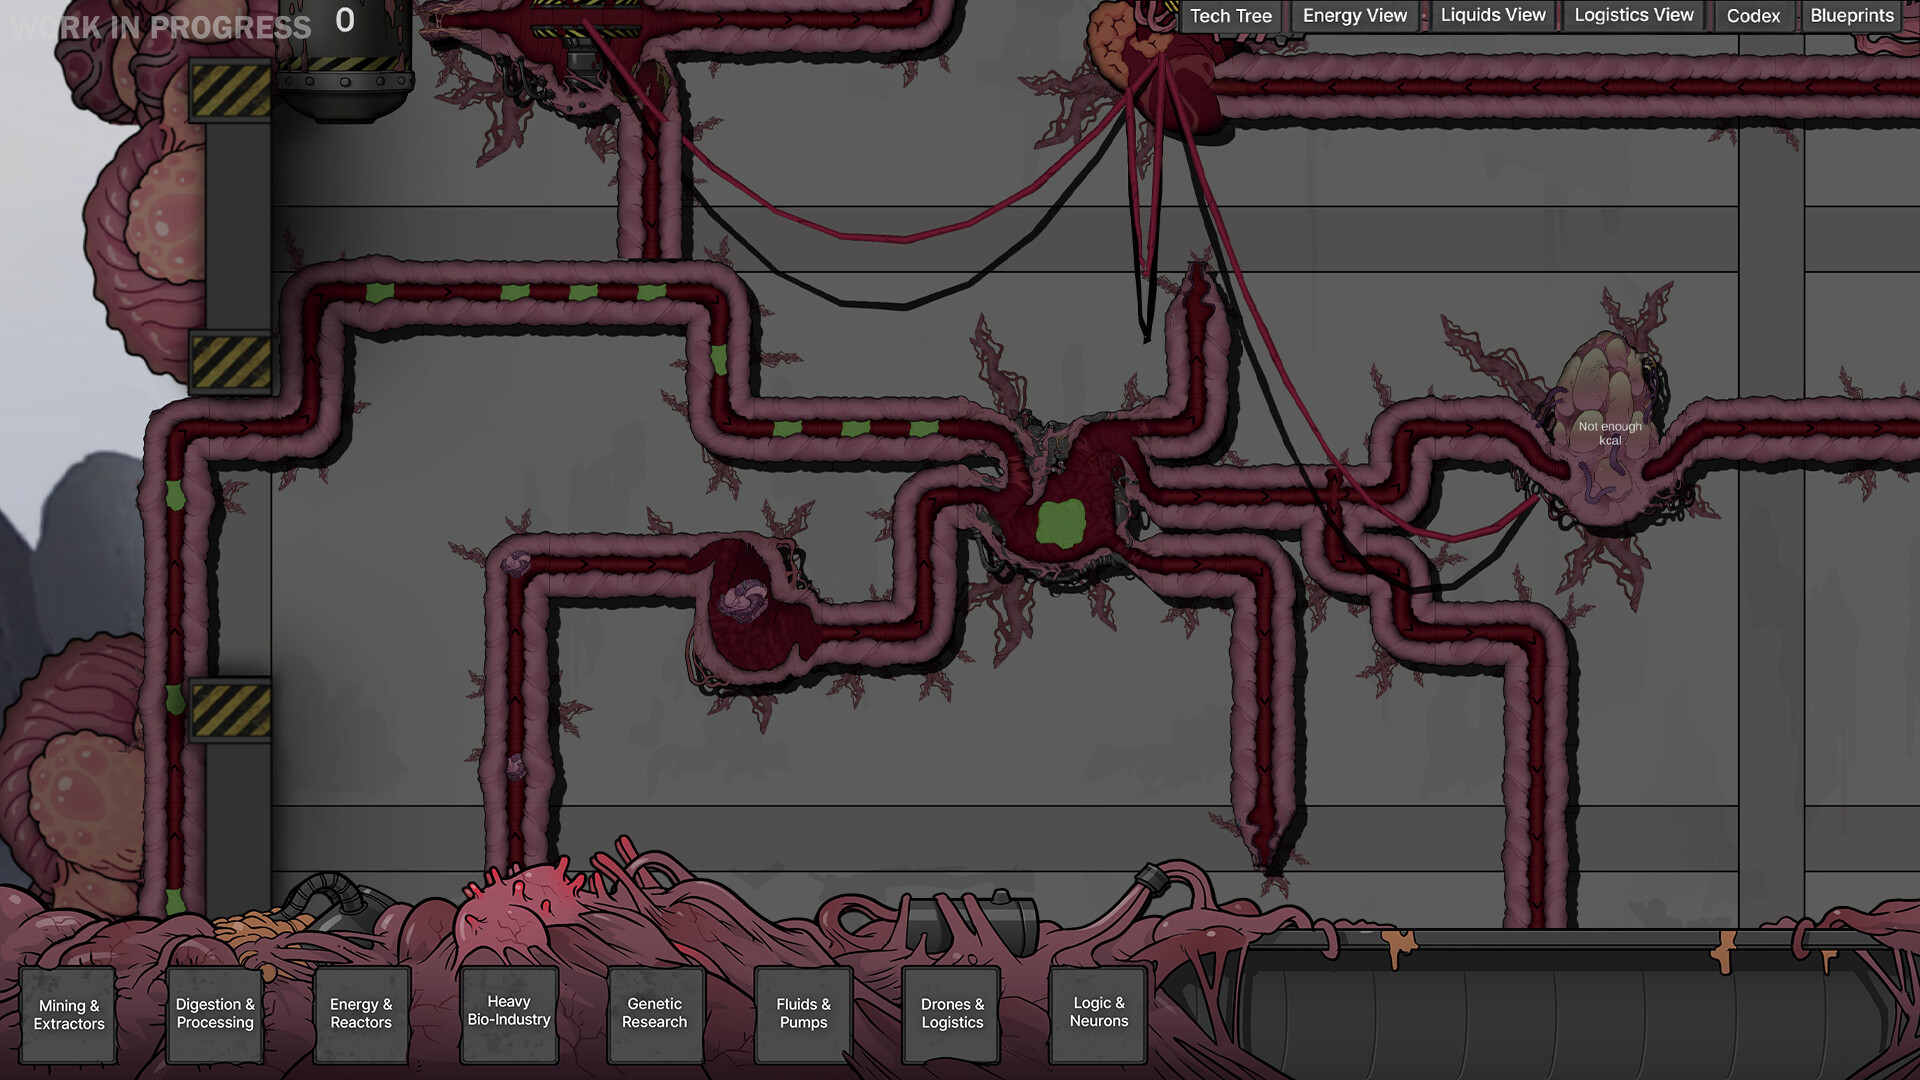The height and width of the screenshot is (1080, 1920).
Task: Select the Energy & Reactors category
Action: pos(361,1014)
